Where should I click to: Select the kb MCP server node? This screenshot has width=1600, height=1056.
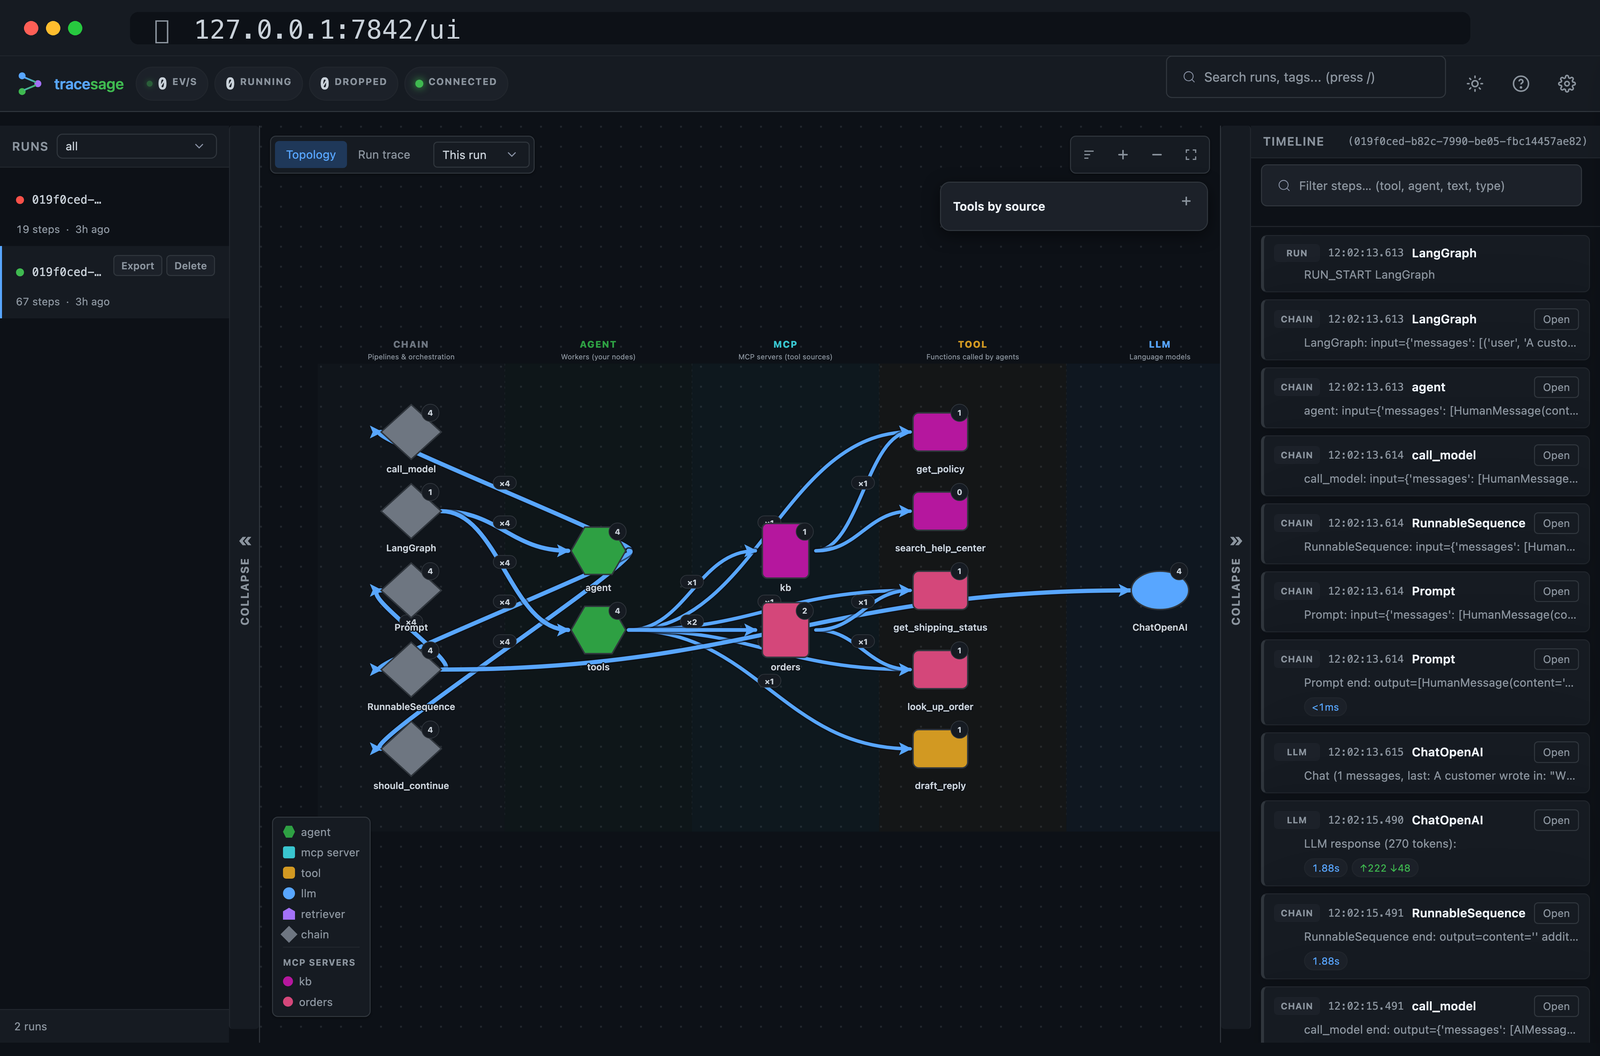coord(785,551)
